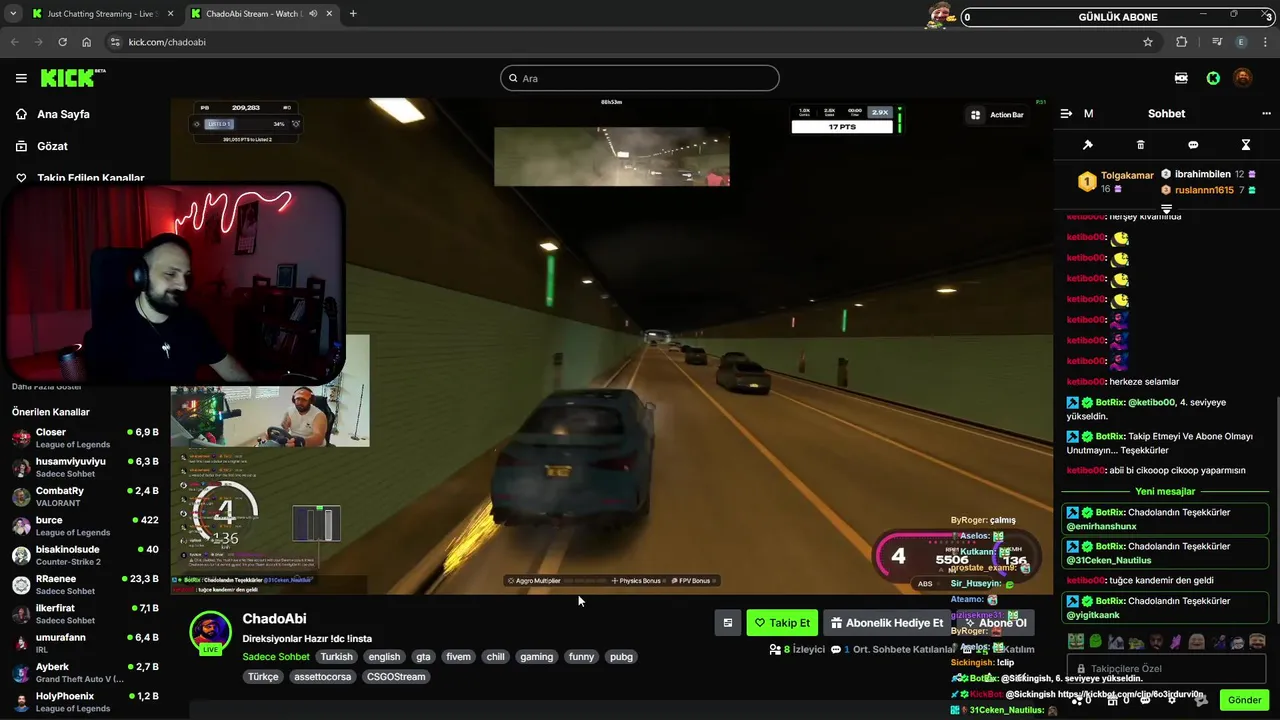The height and width of the screenshot is (720, 1280).
Task: Open the ticket icon in the top bar
Action: coord(1182,78)
